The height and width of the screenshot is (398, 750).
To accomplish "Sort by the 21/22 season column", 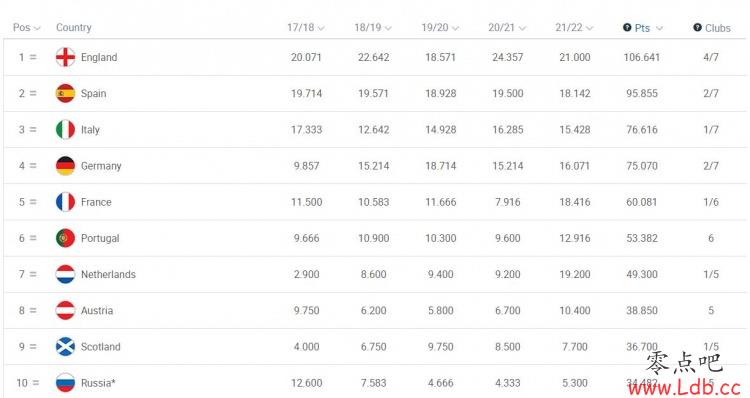I will 574,27.
